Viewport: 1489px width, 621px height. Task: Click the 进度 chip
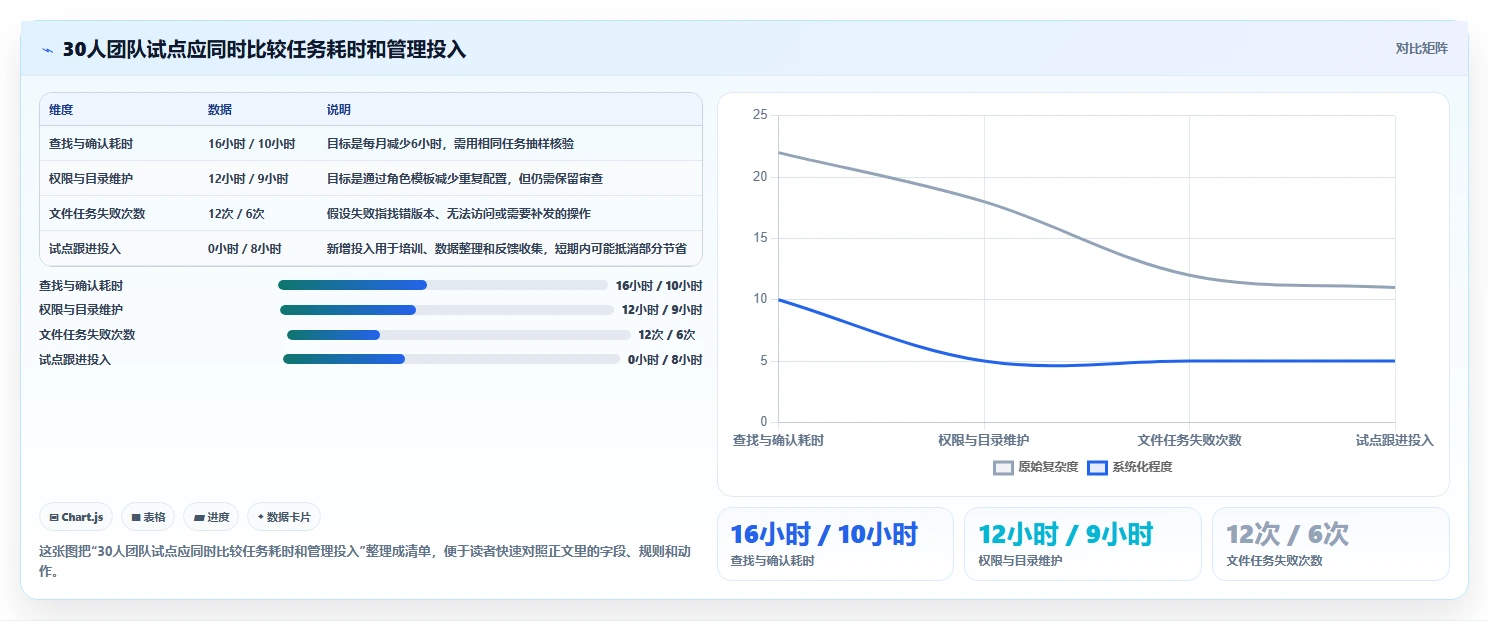click(211, 517)
